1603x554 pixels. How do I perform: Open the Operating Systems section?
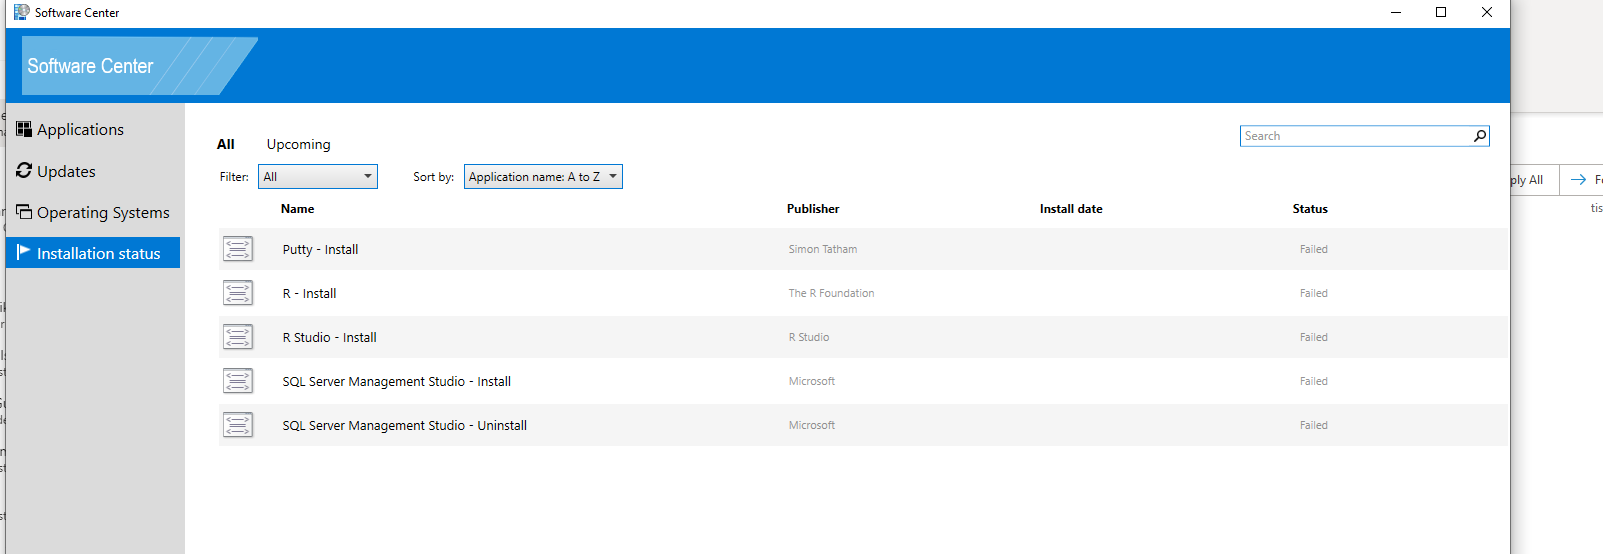coord(103,213)
